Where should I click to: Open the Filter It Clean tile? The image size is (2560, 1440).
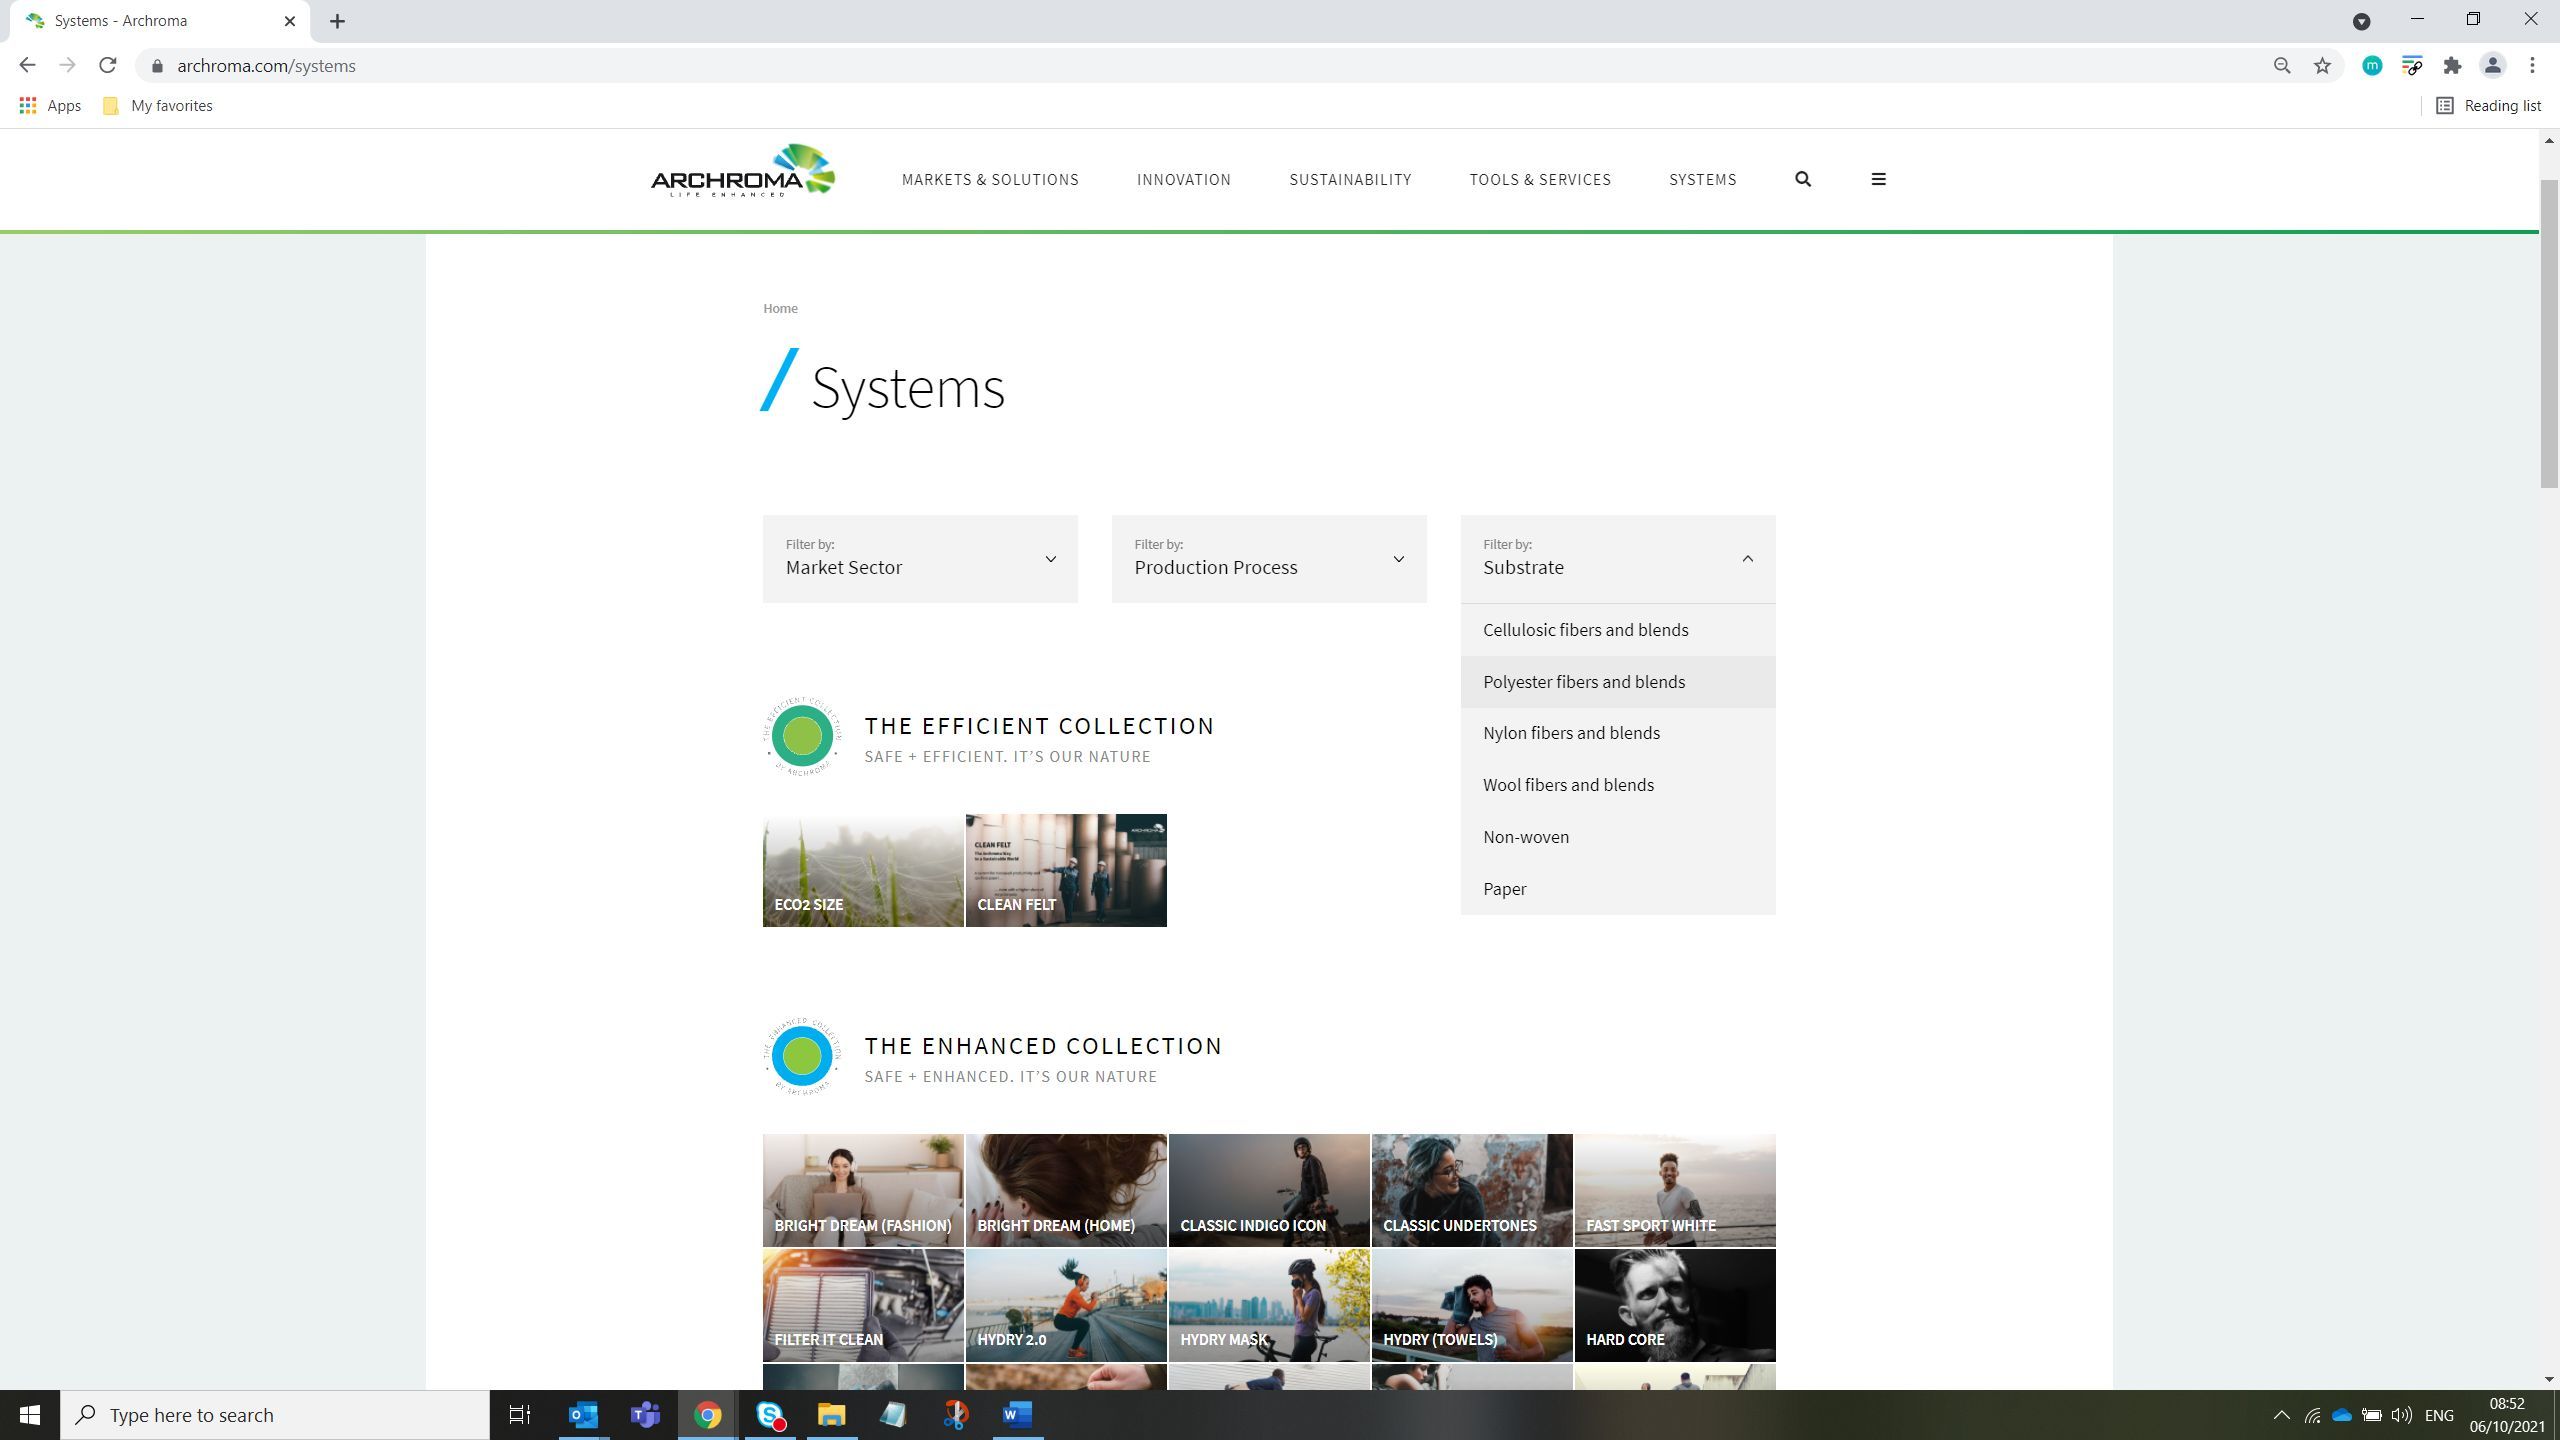(x=863, y=1305)
